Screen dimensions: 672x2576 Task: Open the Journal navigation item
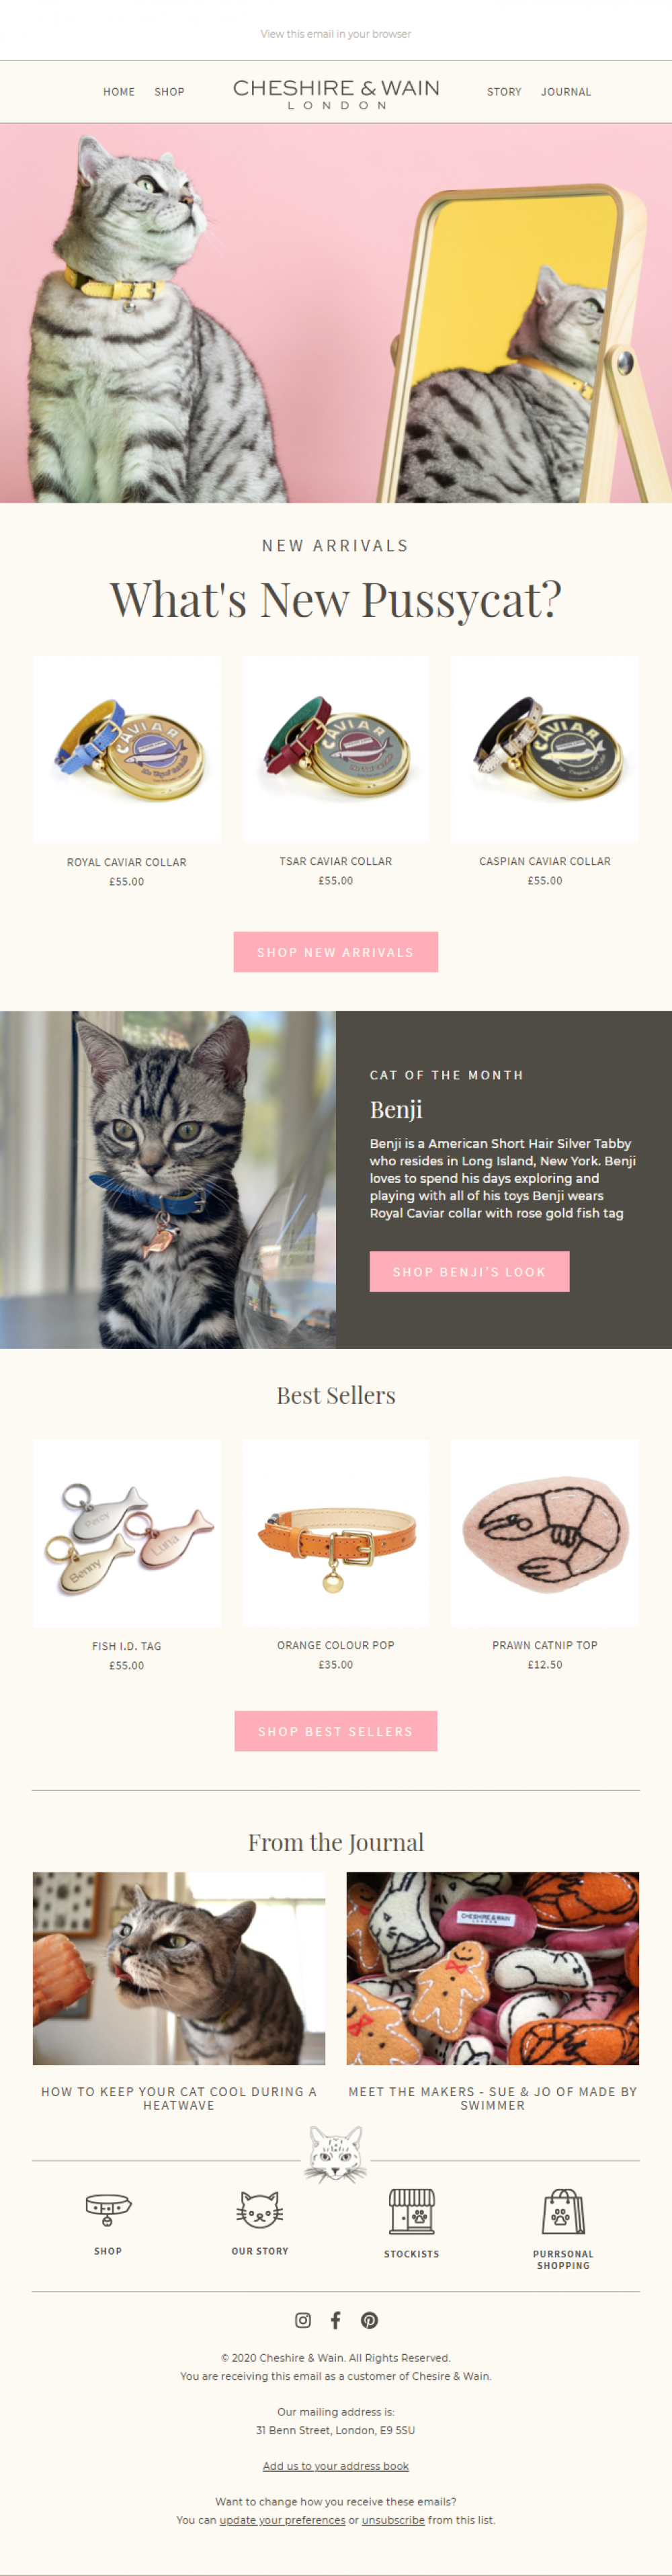(x=566, y=92)
